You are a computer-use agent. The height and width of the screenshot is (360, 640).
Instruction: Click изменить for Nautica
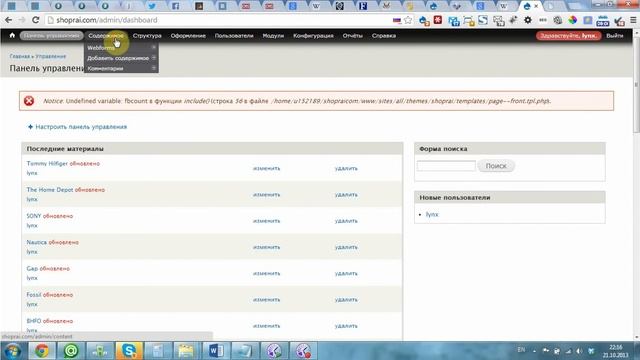point(266,247)
